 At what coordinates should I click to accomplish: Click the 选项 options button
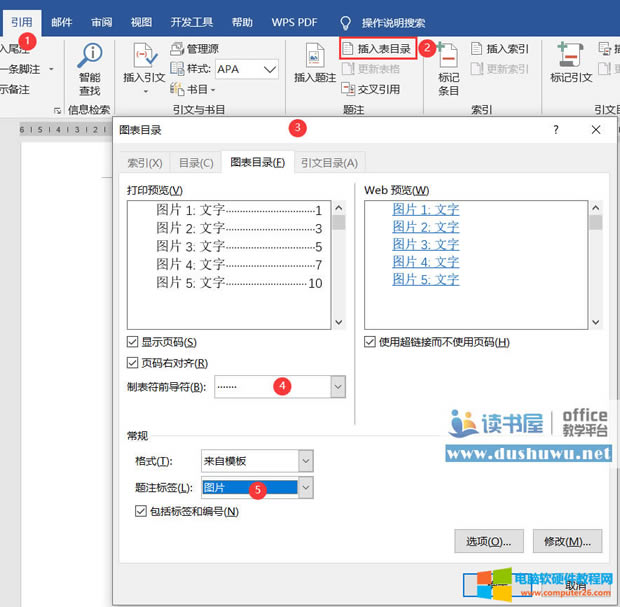coord(489,541)
